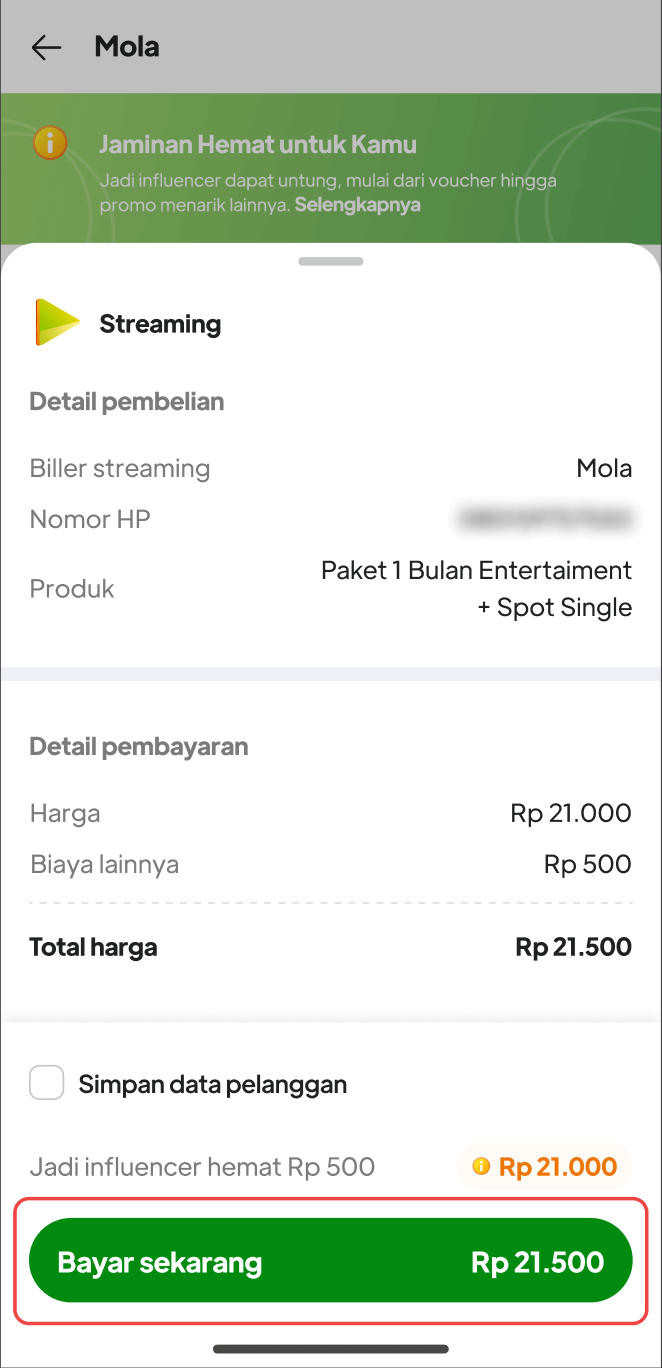Screen dimensions: 662x1368
Task: Tap the blurred Nomor HP value
Action: (x=544, y=518)
